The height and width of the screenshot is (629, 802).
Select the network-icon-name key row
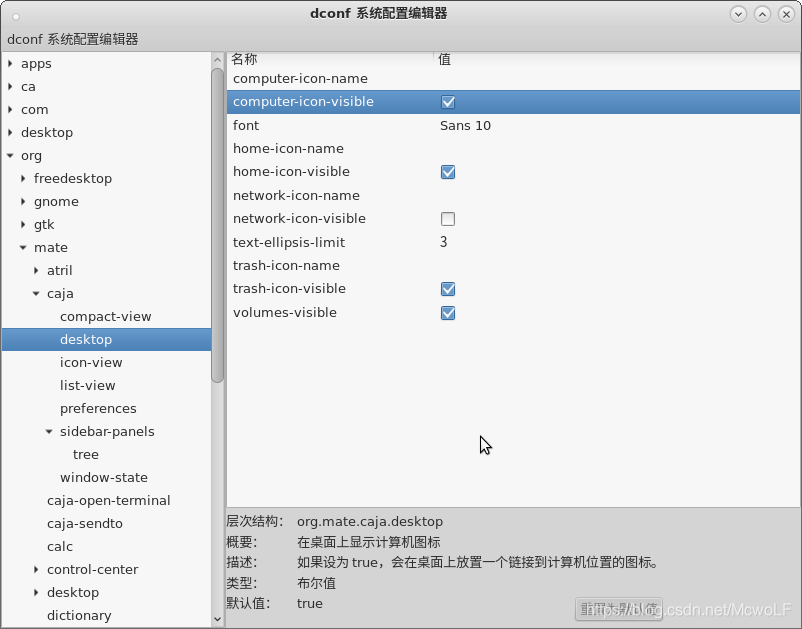click(x=514, y=195)
